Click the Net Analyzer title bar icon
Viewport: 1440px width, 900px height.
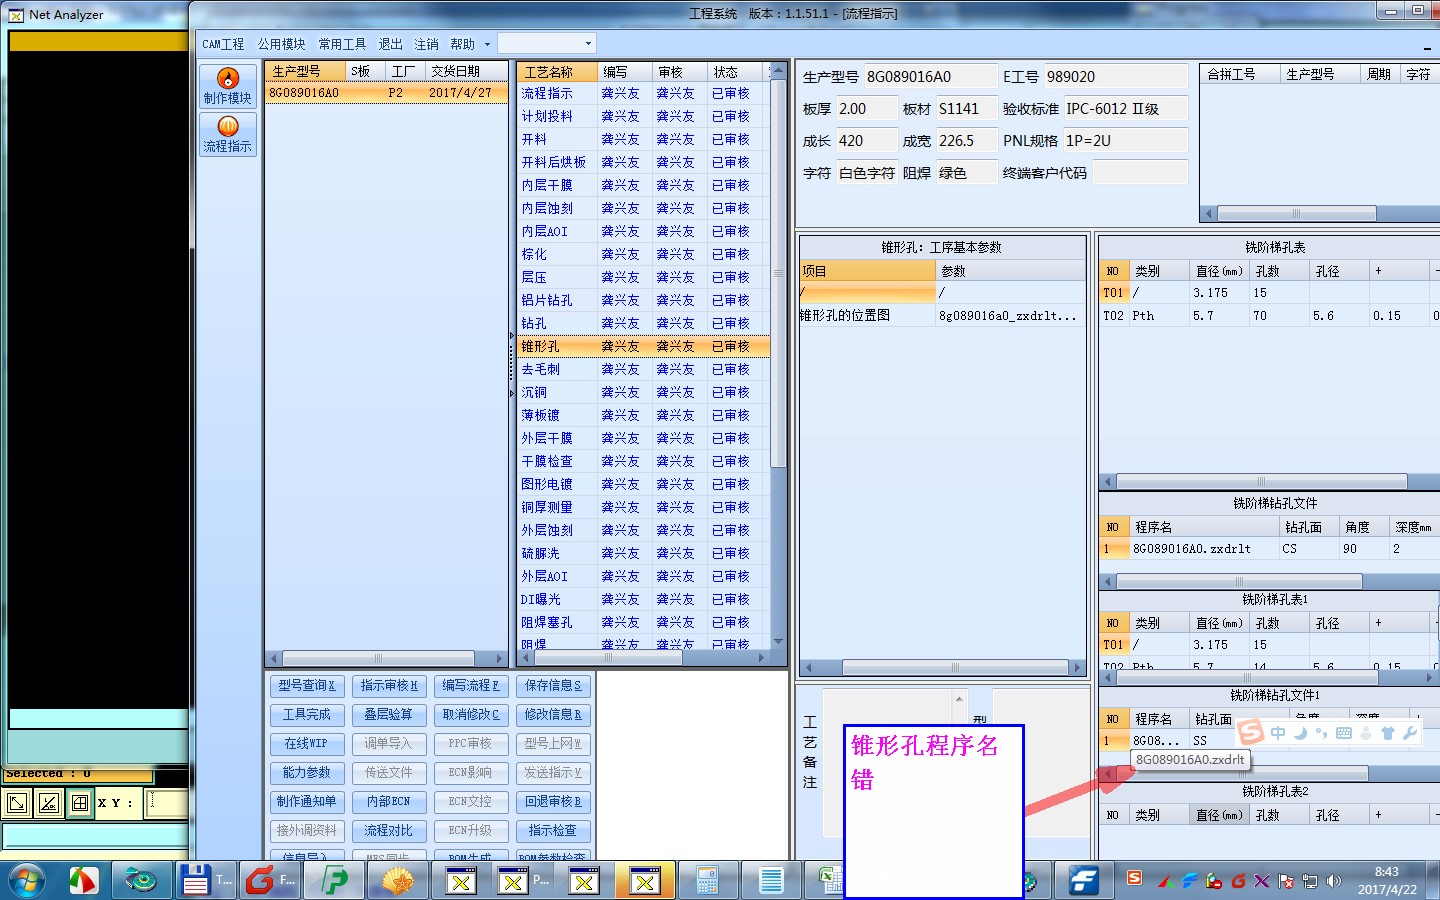click(16, 15)
